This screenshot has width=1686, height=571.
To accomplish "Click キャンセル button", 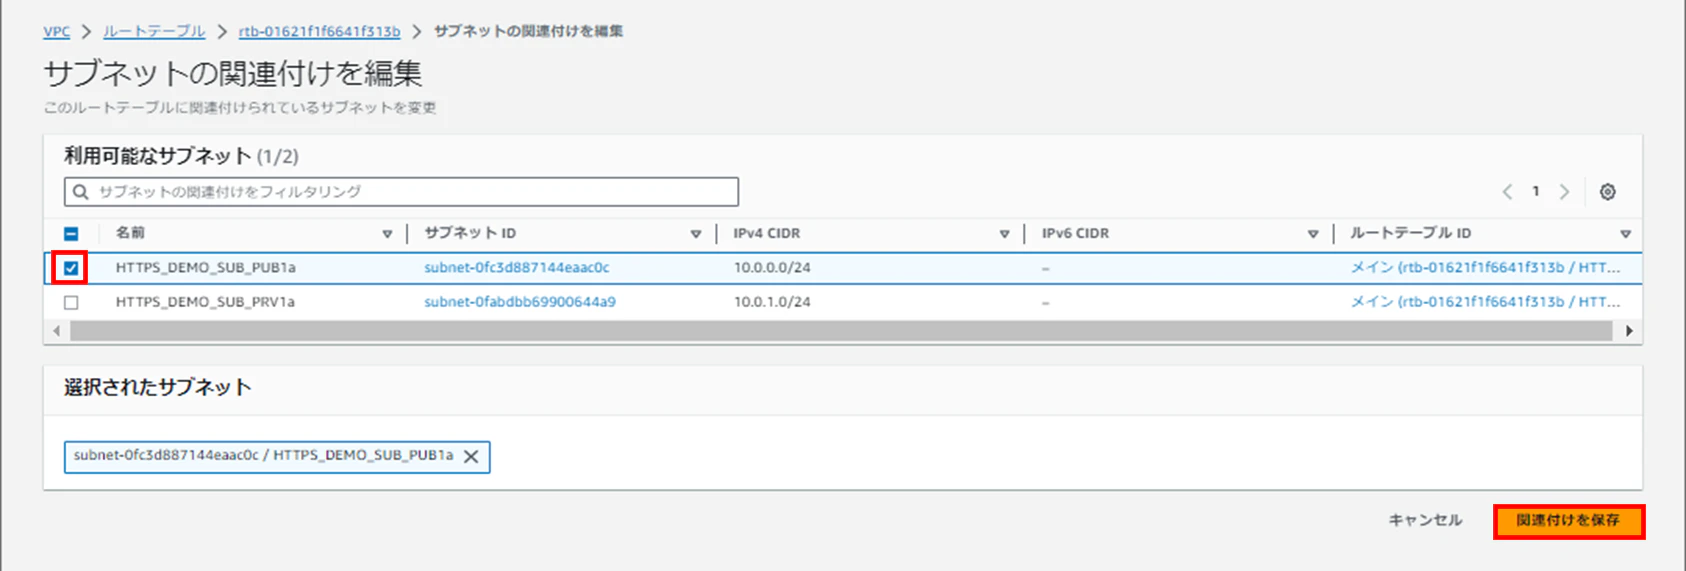I will [1425, 520].
